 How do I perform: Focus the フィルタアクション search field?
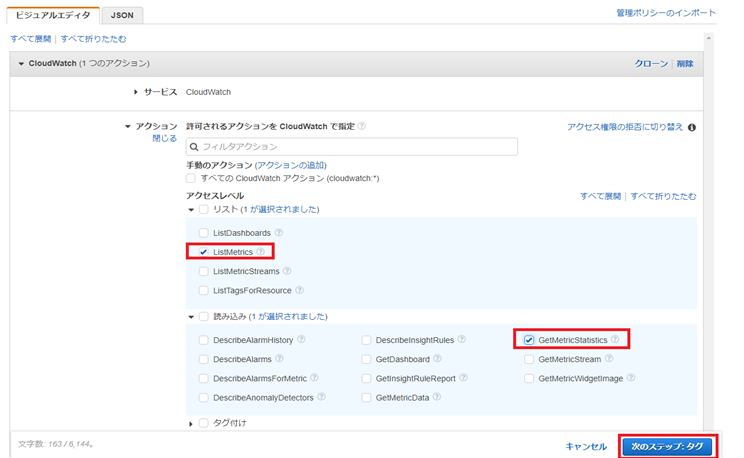coord(352,147)
